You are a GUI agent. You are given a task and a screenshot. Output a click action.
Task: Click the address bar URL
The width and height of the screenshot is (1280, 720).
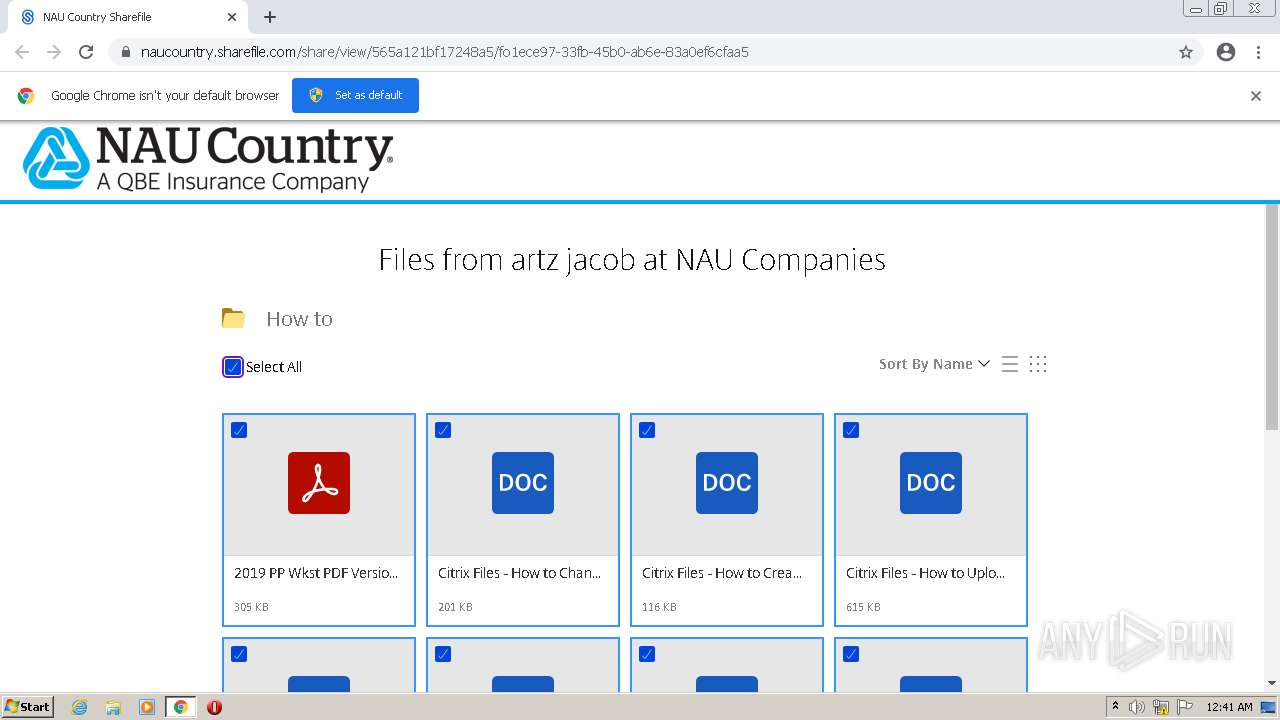[x=445, y=52]
